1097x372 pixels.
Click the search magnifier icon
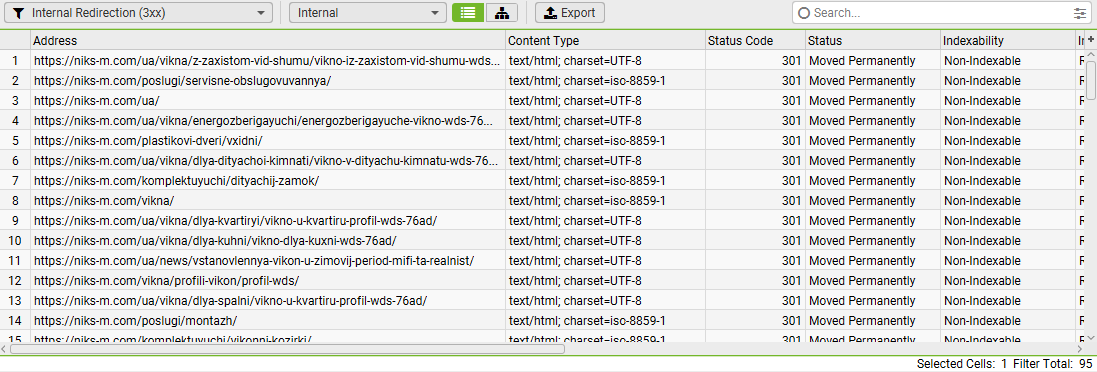804,13
